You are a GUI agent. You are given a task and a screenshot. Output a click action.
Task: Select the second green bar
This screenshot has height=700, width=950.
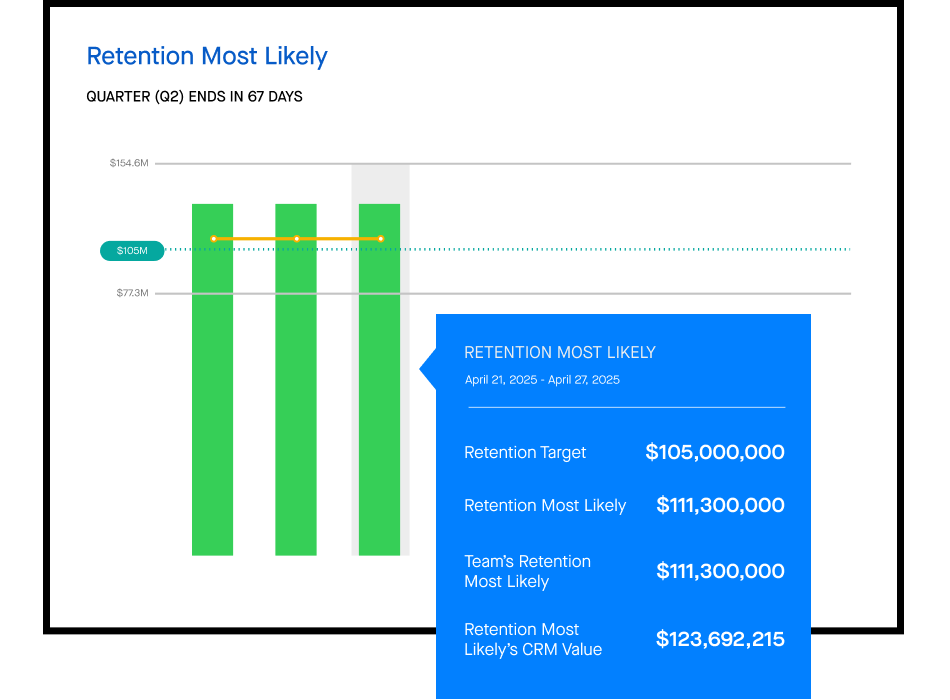coord(296,400)
